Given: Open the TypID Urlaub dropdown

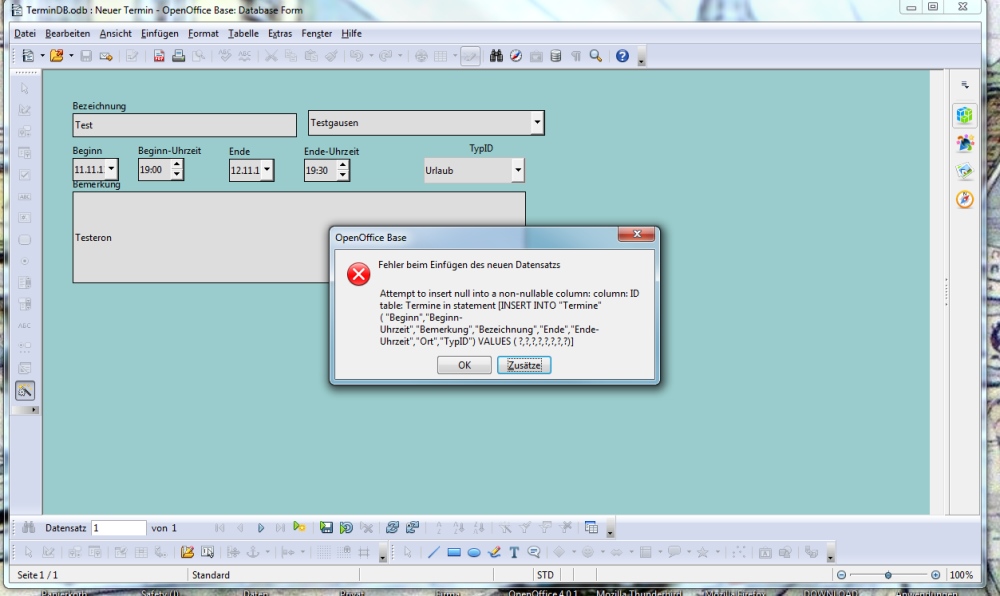Looking at the screenshot, I should pyautogui.click(x=517, y=171).
